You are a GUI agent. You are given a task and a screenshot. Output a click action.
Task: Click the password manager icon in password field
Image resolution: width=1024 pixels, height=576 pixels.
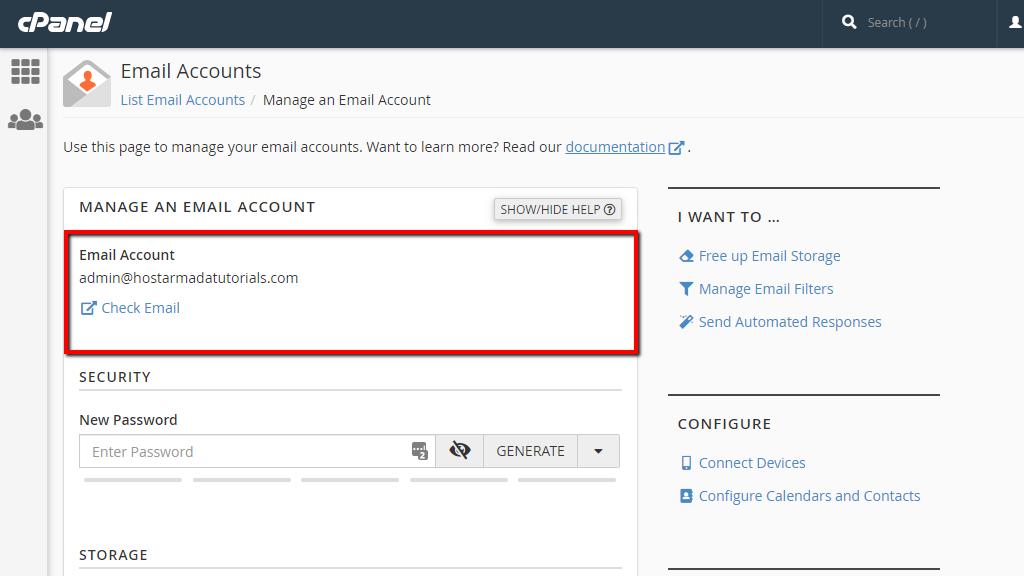[x=420, y=451]
